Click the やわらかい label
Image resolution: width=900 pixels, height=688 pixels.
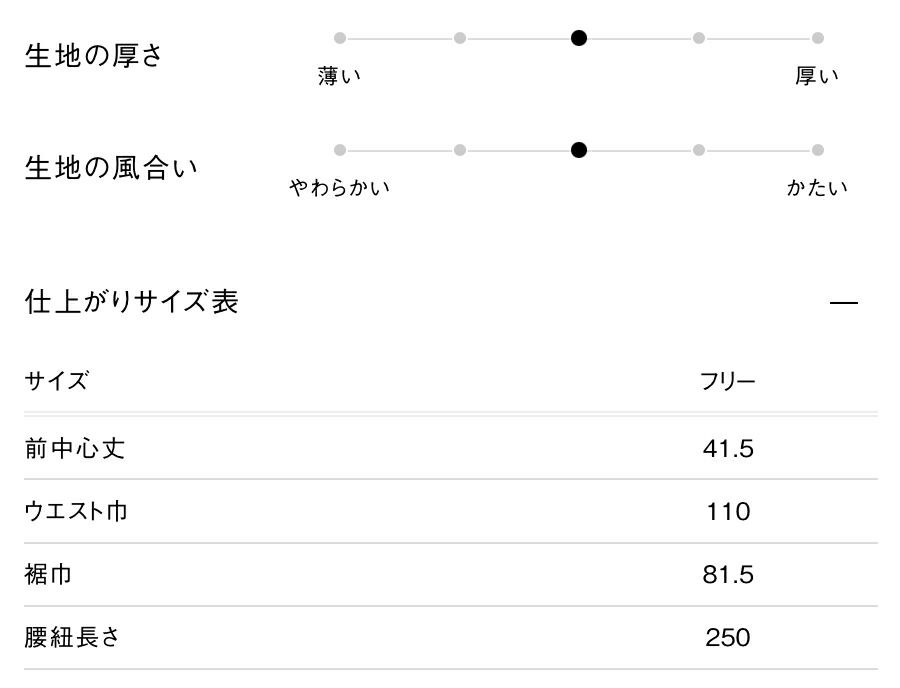coord(339,188)
